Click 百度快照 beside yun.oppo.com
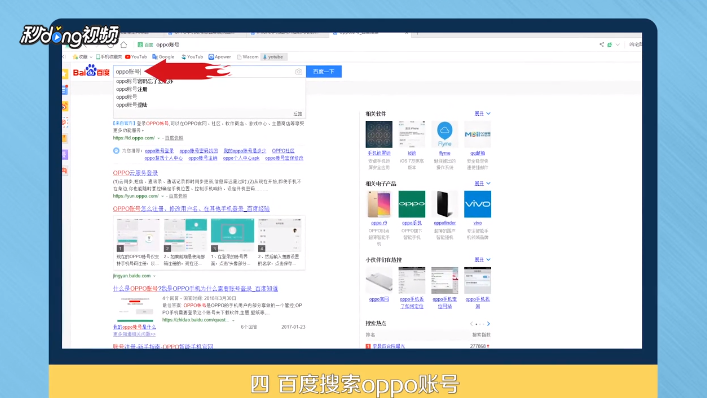Viewport: 707px width, 398px height. (x=178, y=196)
